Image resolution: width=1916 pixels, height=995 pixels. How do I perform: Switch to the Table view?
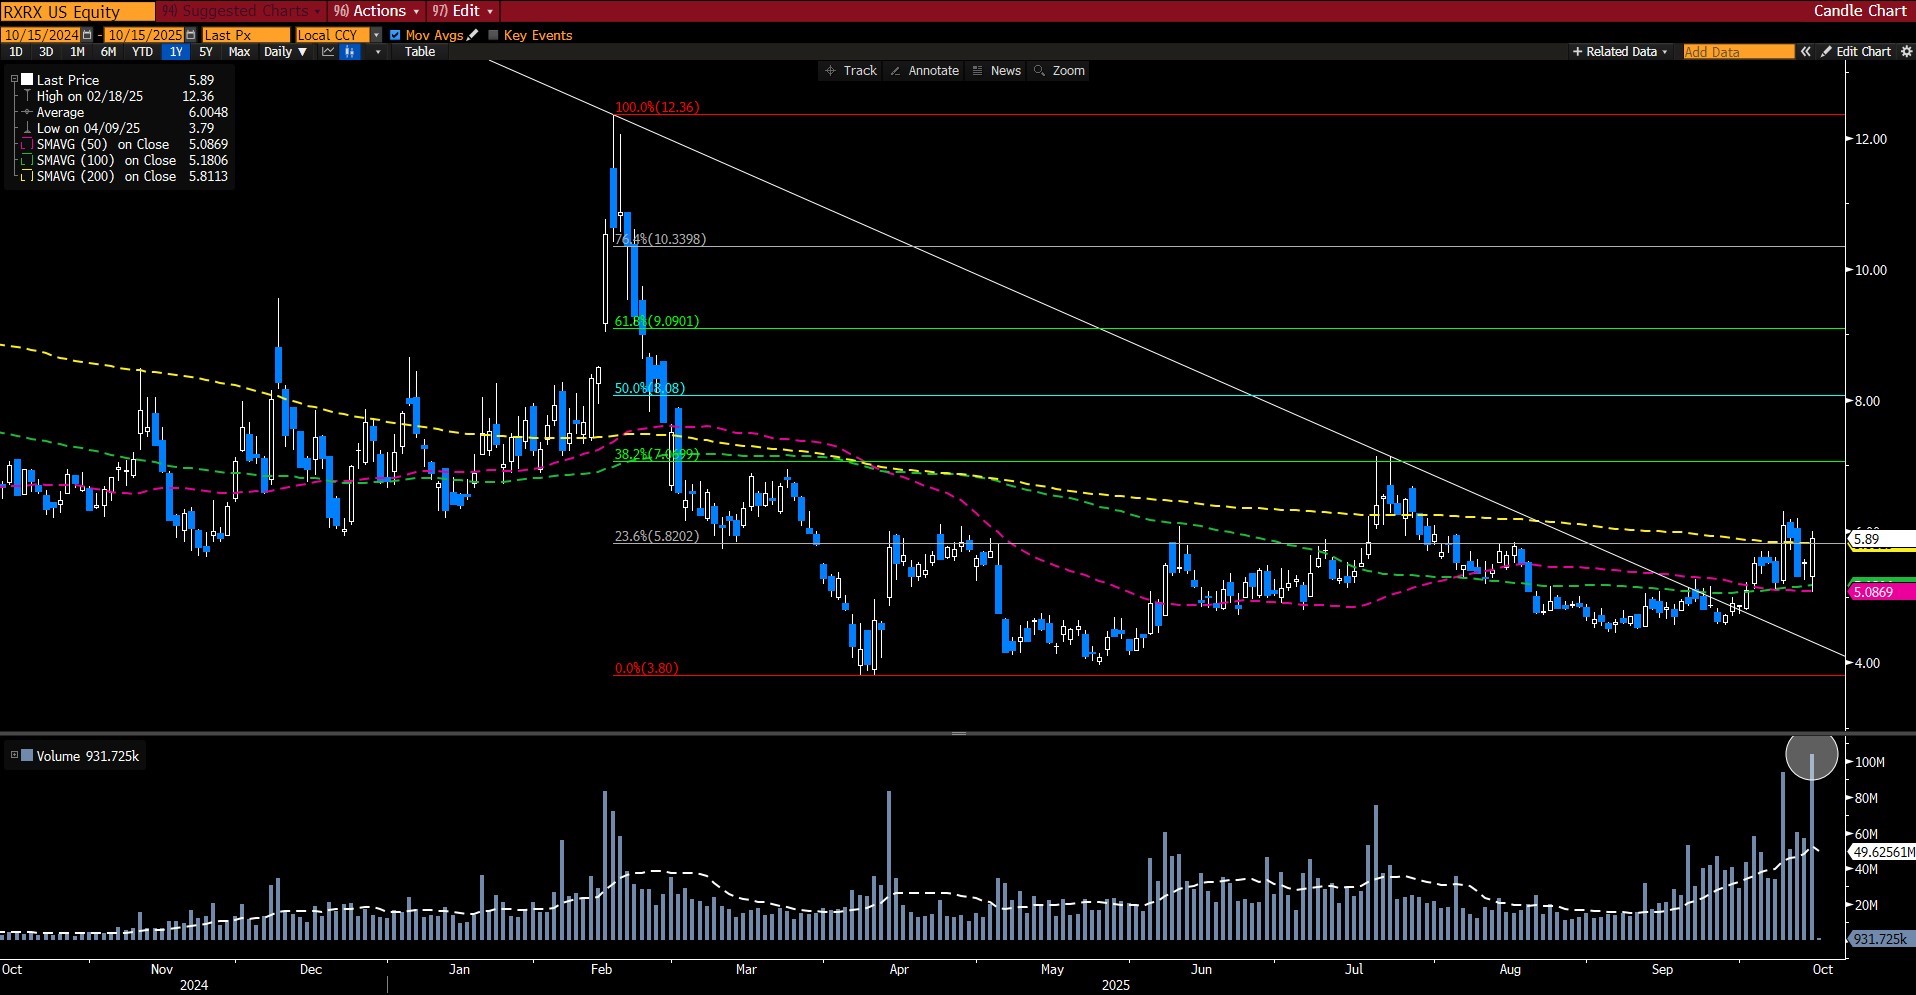[x=419, y=52]
